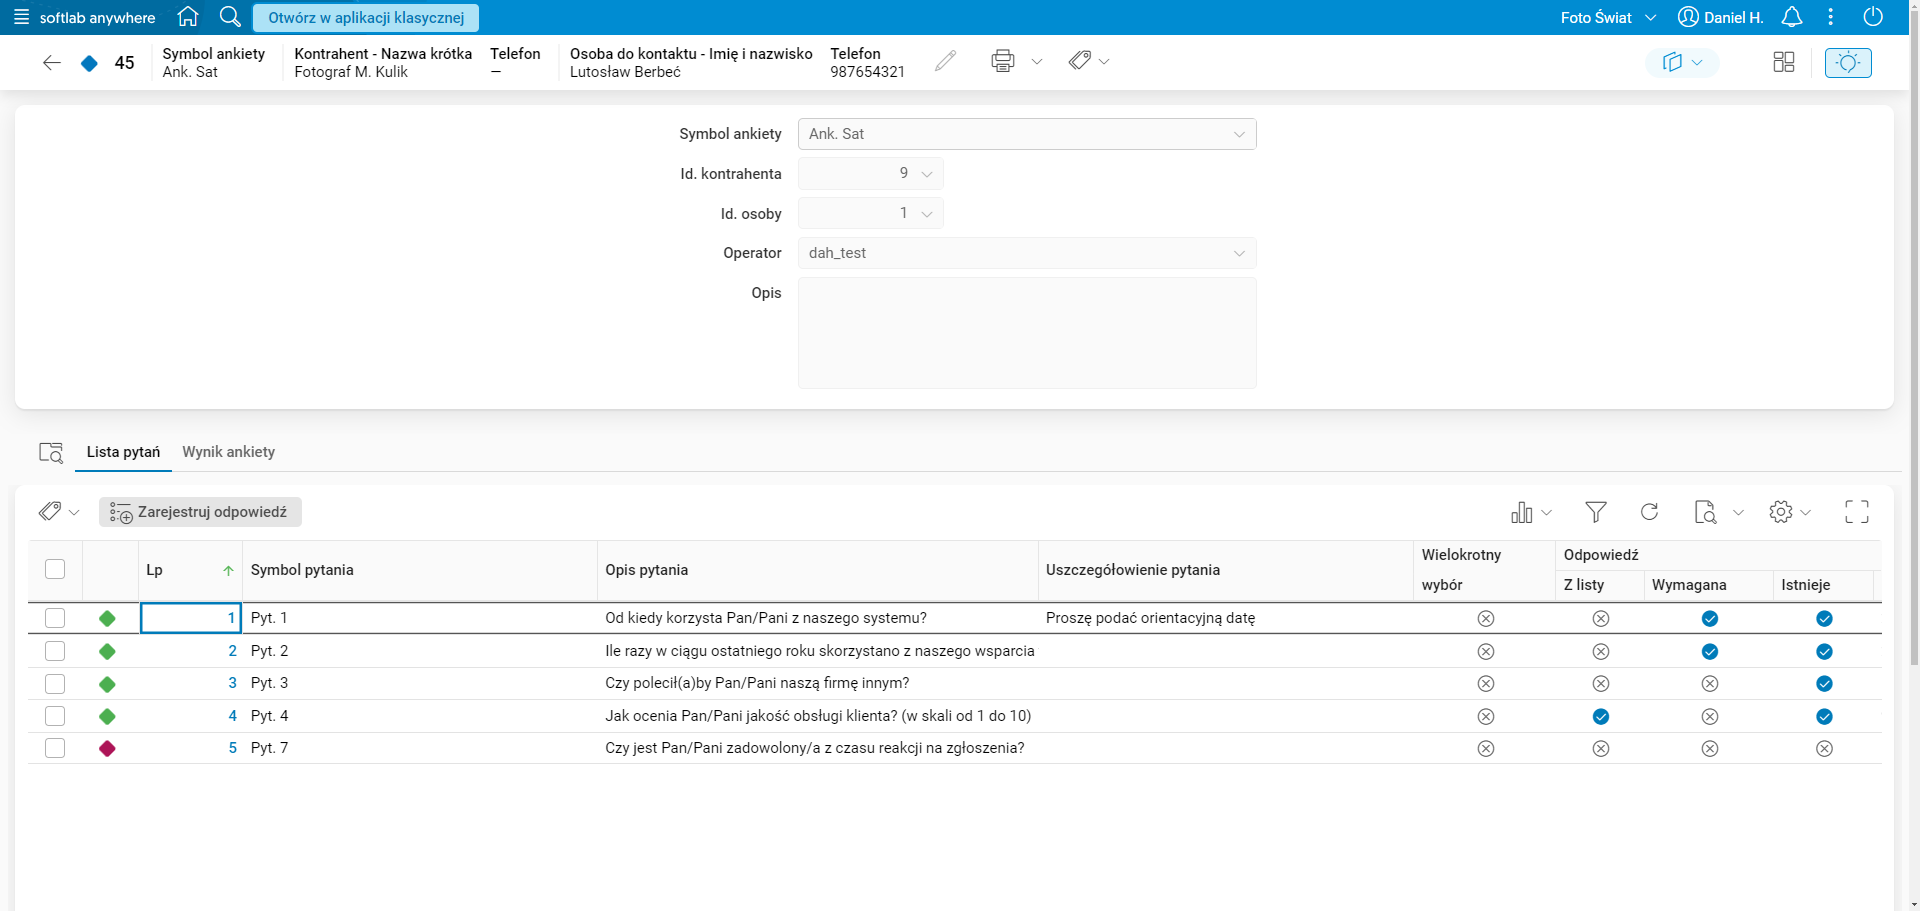Navigate back with the arrow icon

pos(52,63)
